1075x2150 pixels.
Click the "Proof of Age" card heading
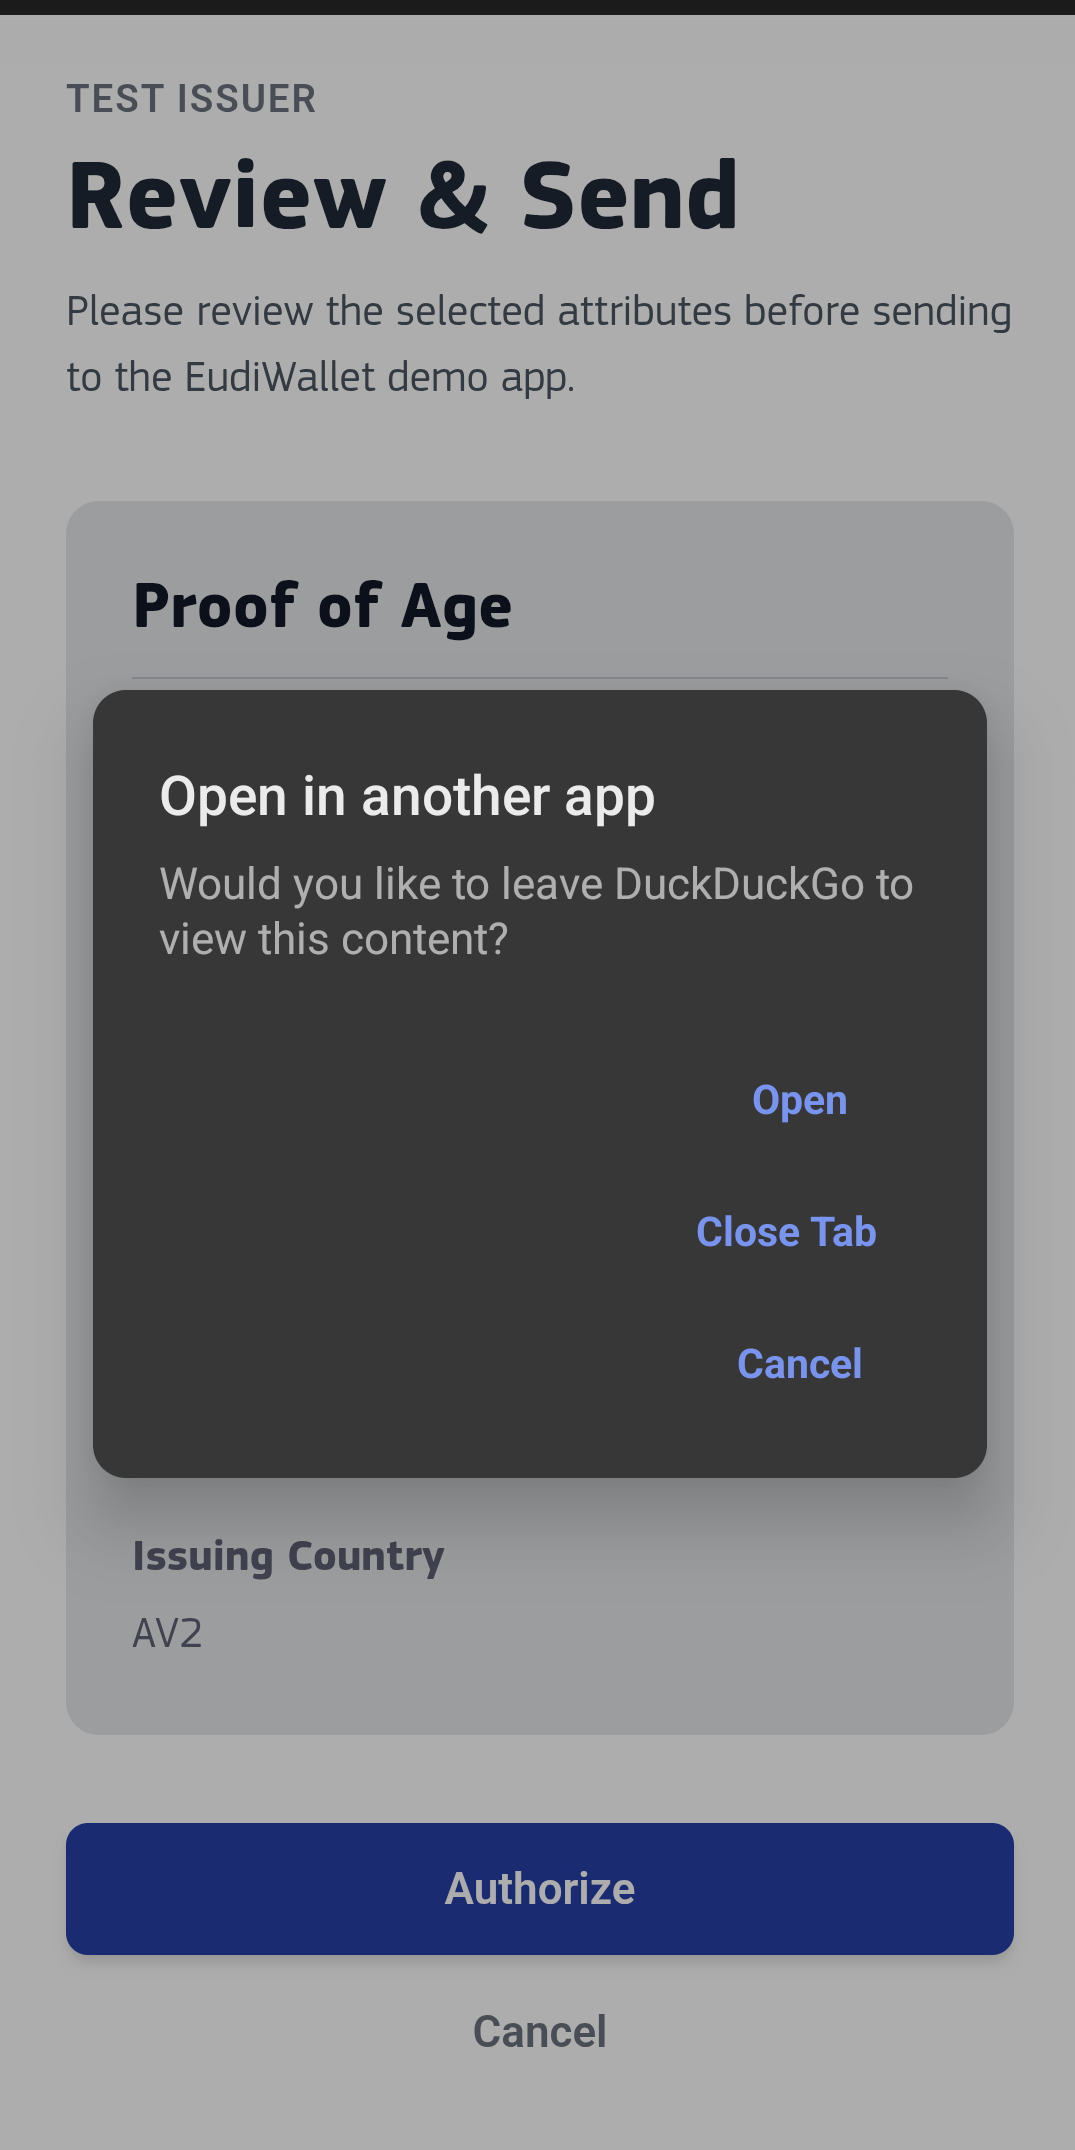[322, 606]
